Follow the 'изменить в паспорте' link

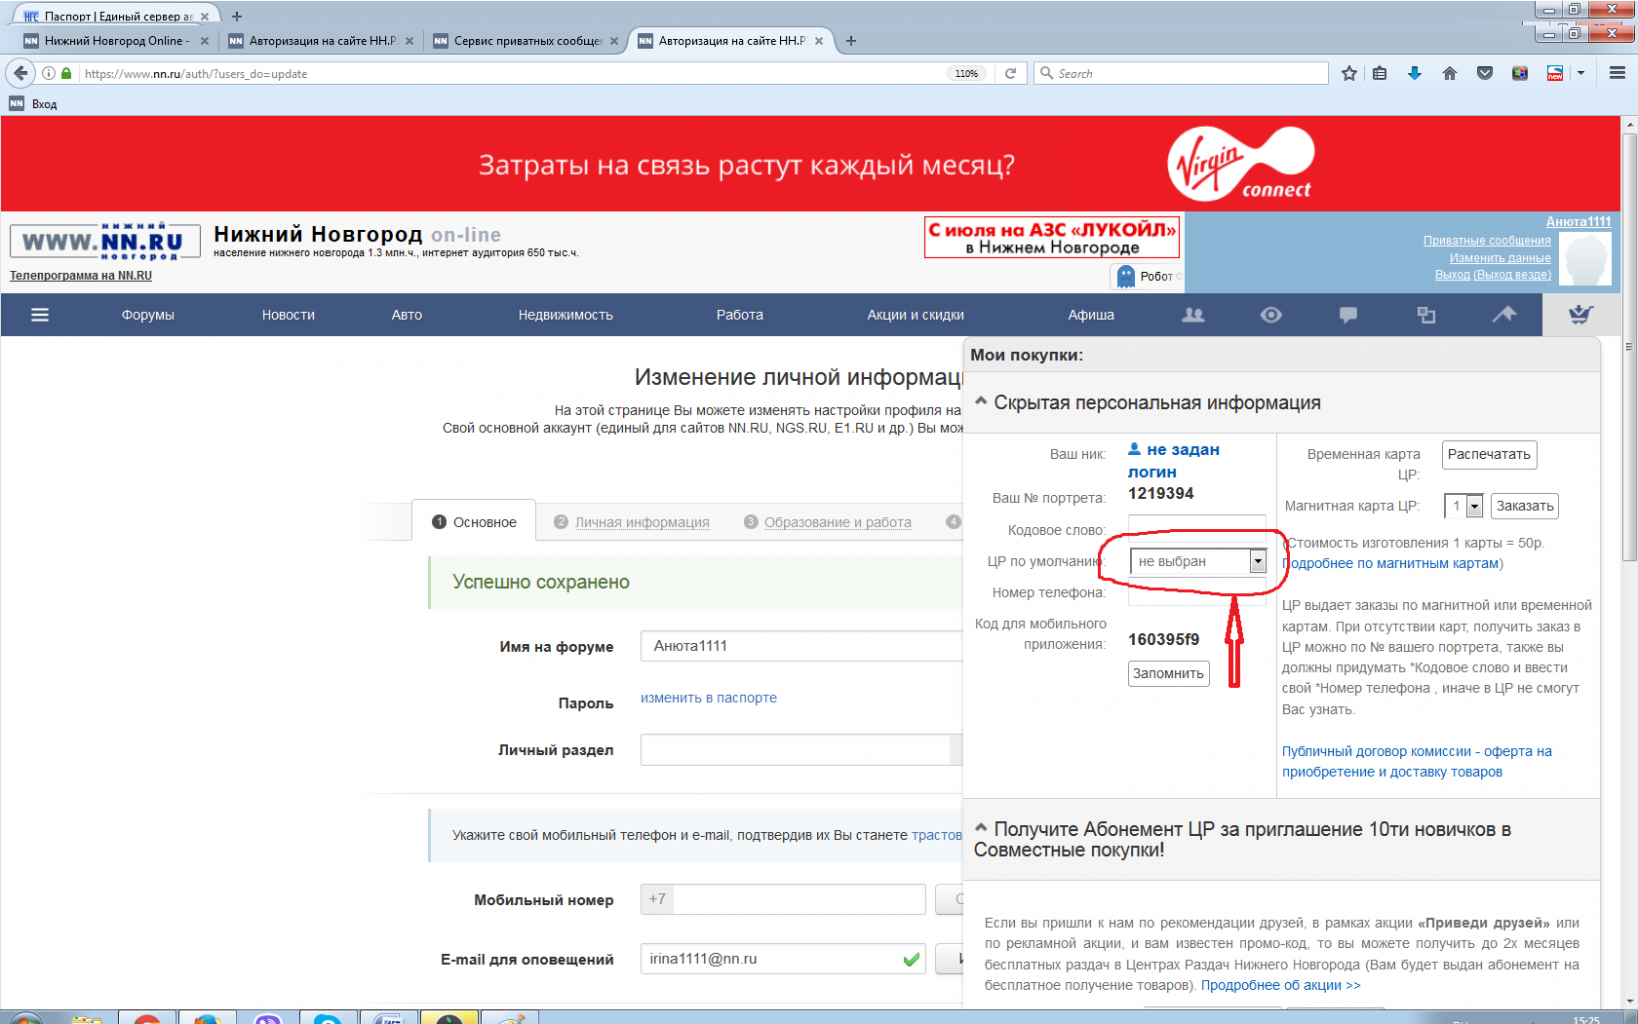pyautogui.click(x=708, y=698)
